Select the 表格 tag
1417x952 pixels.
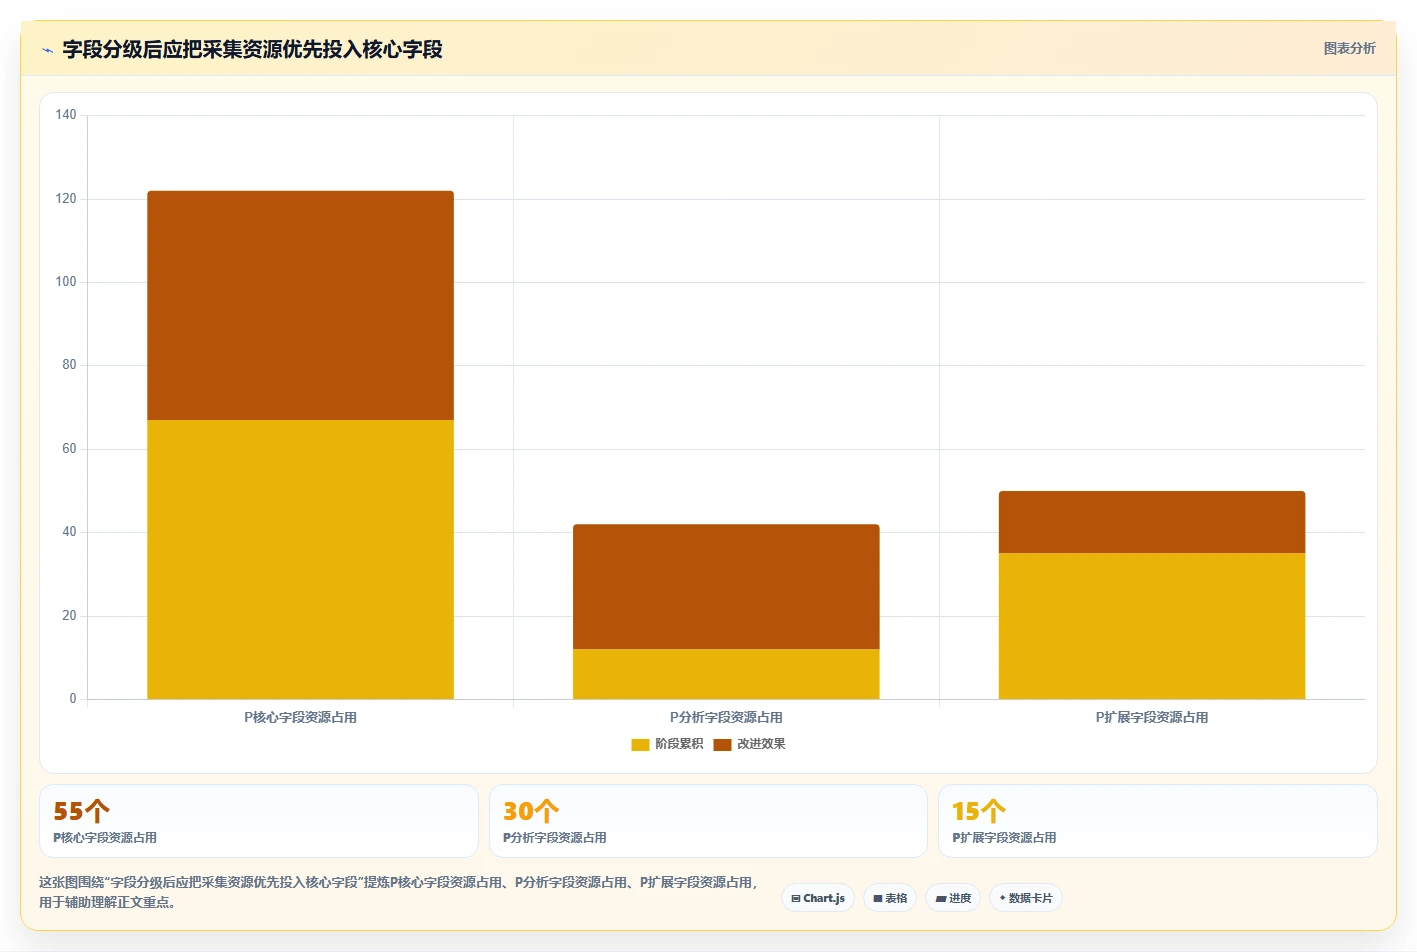[890, 898]
